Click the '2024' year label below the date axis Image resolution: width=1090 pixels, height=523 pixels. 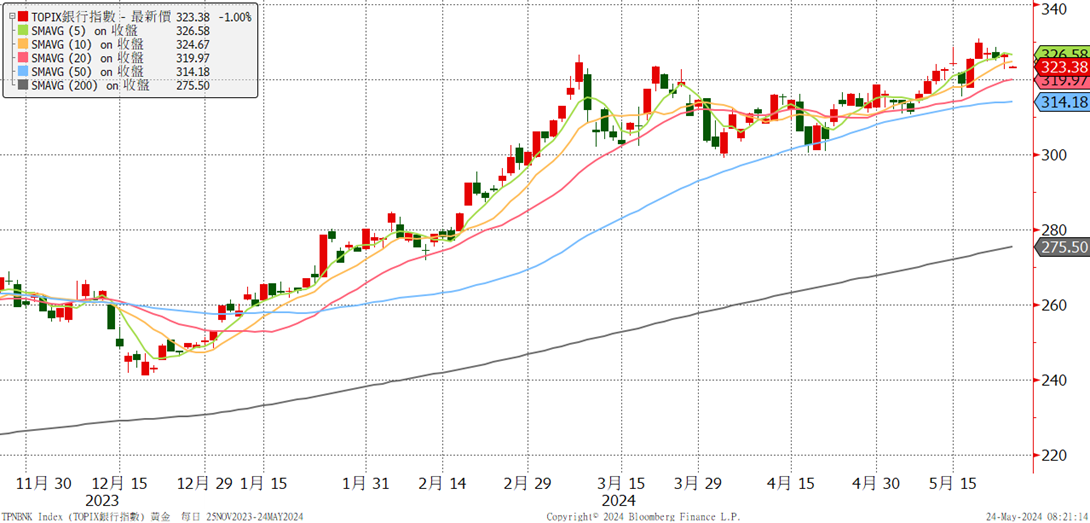619,501
